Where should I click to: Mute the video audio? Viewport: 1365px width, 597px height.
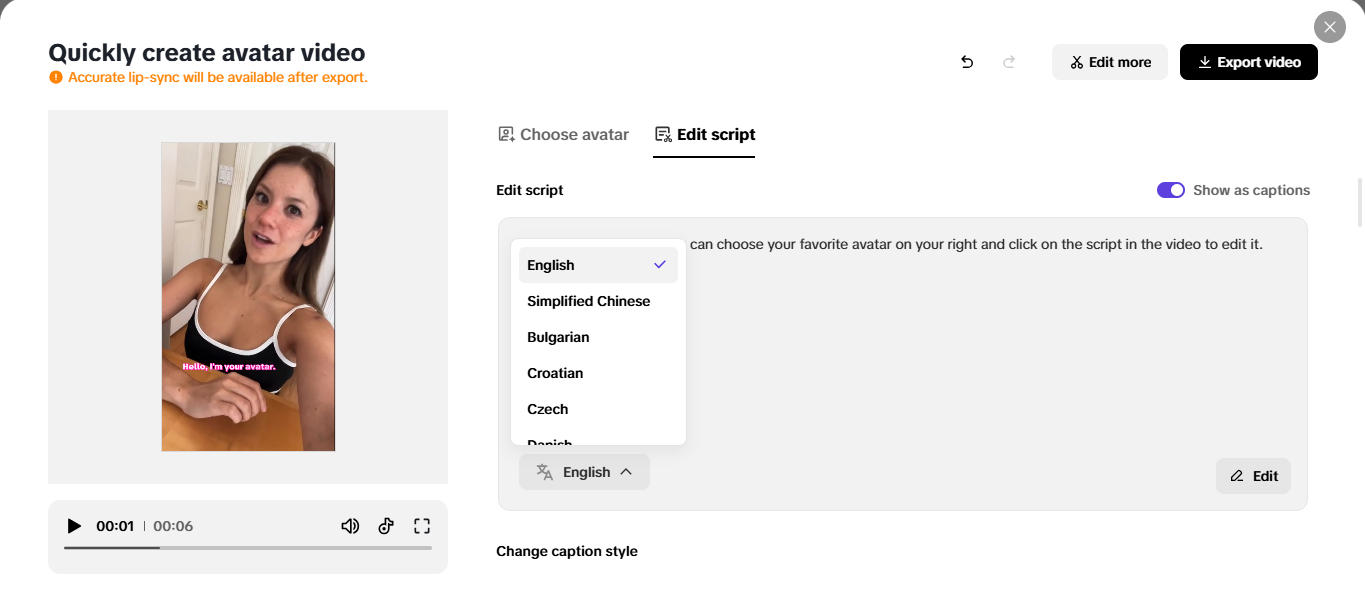(350, 525)
